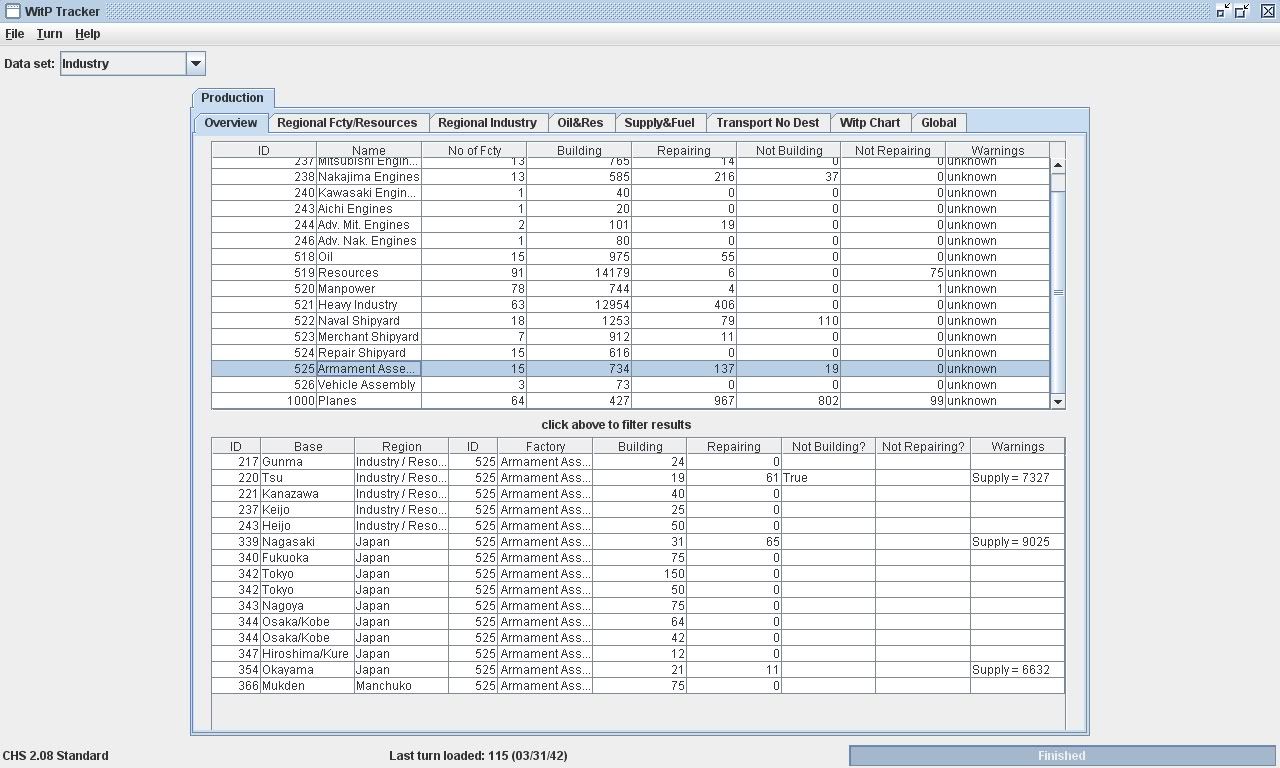This screenshot has width=1280, height=768.
Task: Sort lower table by Not Building? header
Action: pos(828,447)
